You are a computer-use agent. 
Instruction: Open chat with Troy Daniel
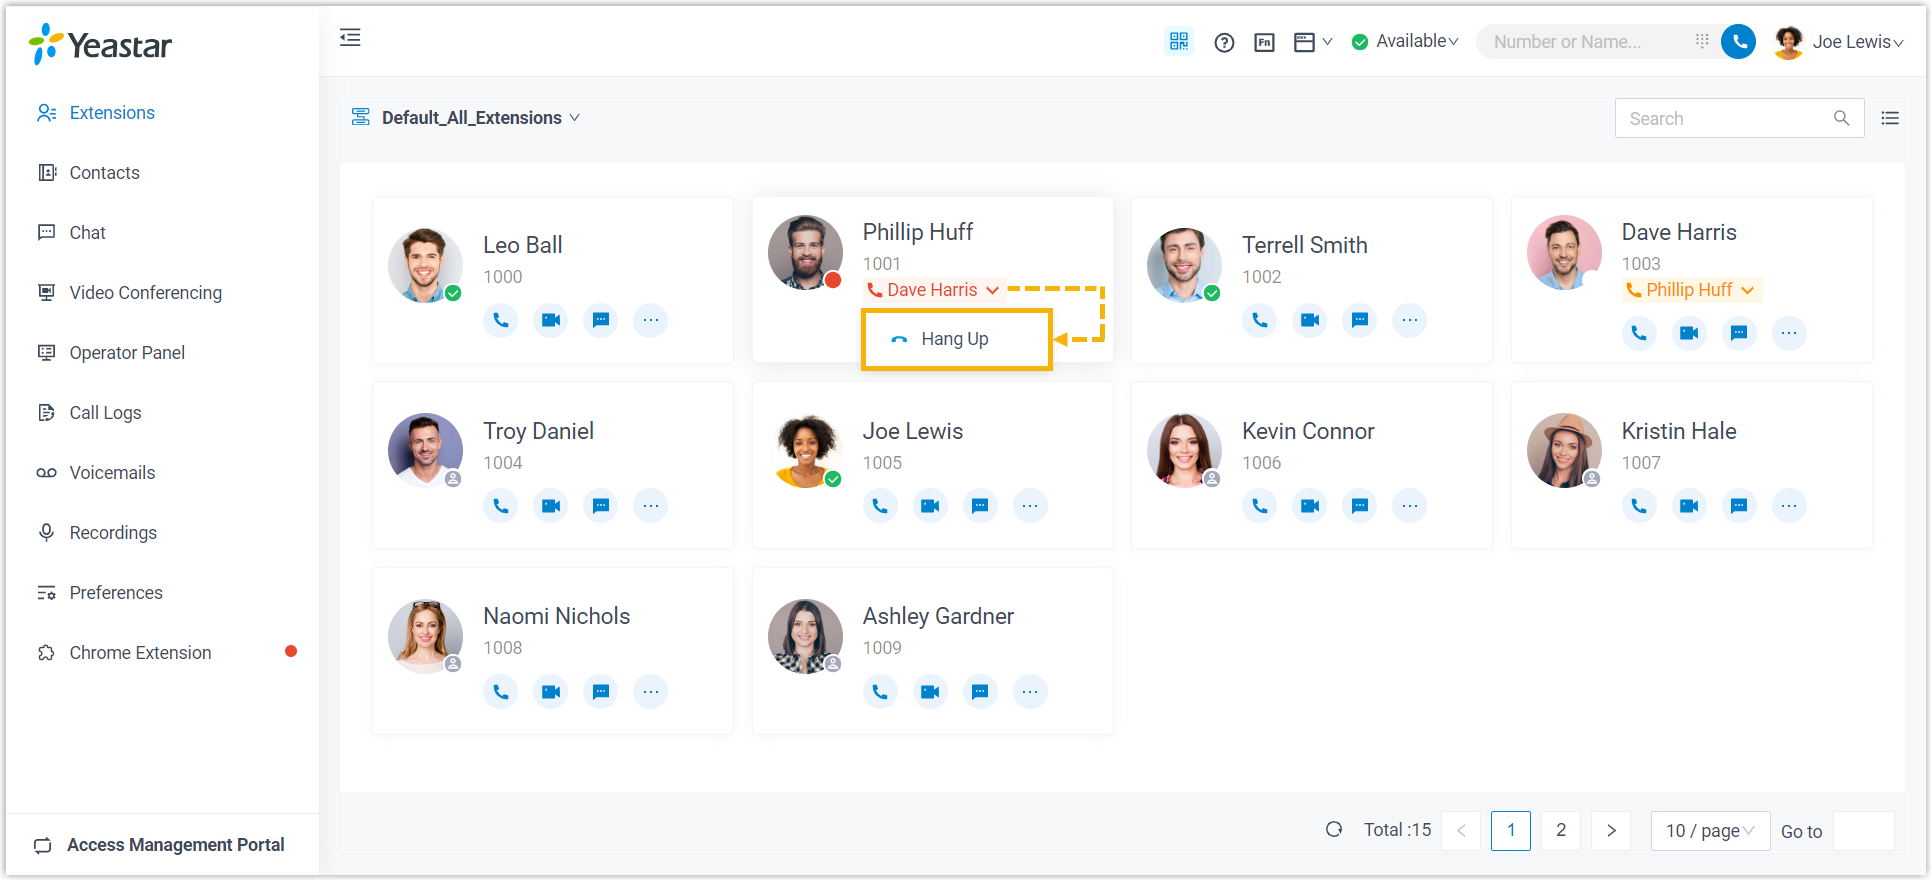pyautogui.click(x=601, y=506)
